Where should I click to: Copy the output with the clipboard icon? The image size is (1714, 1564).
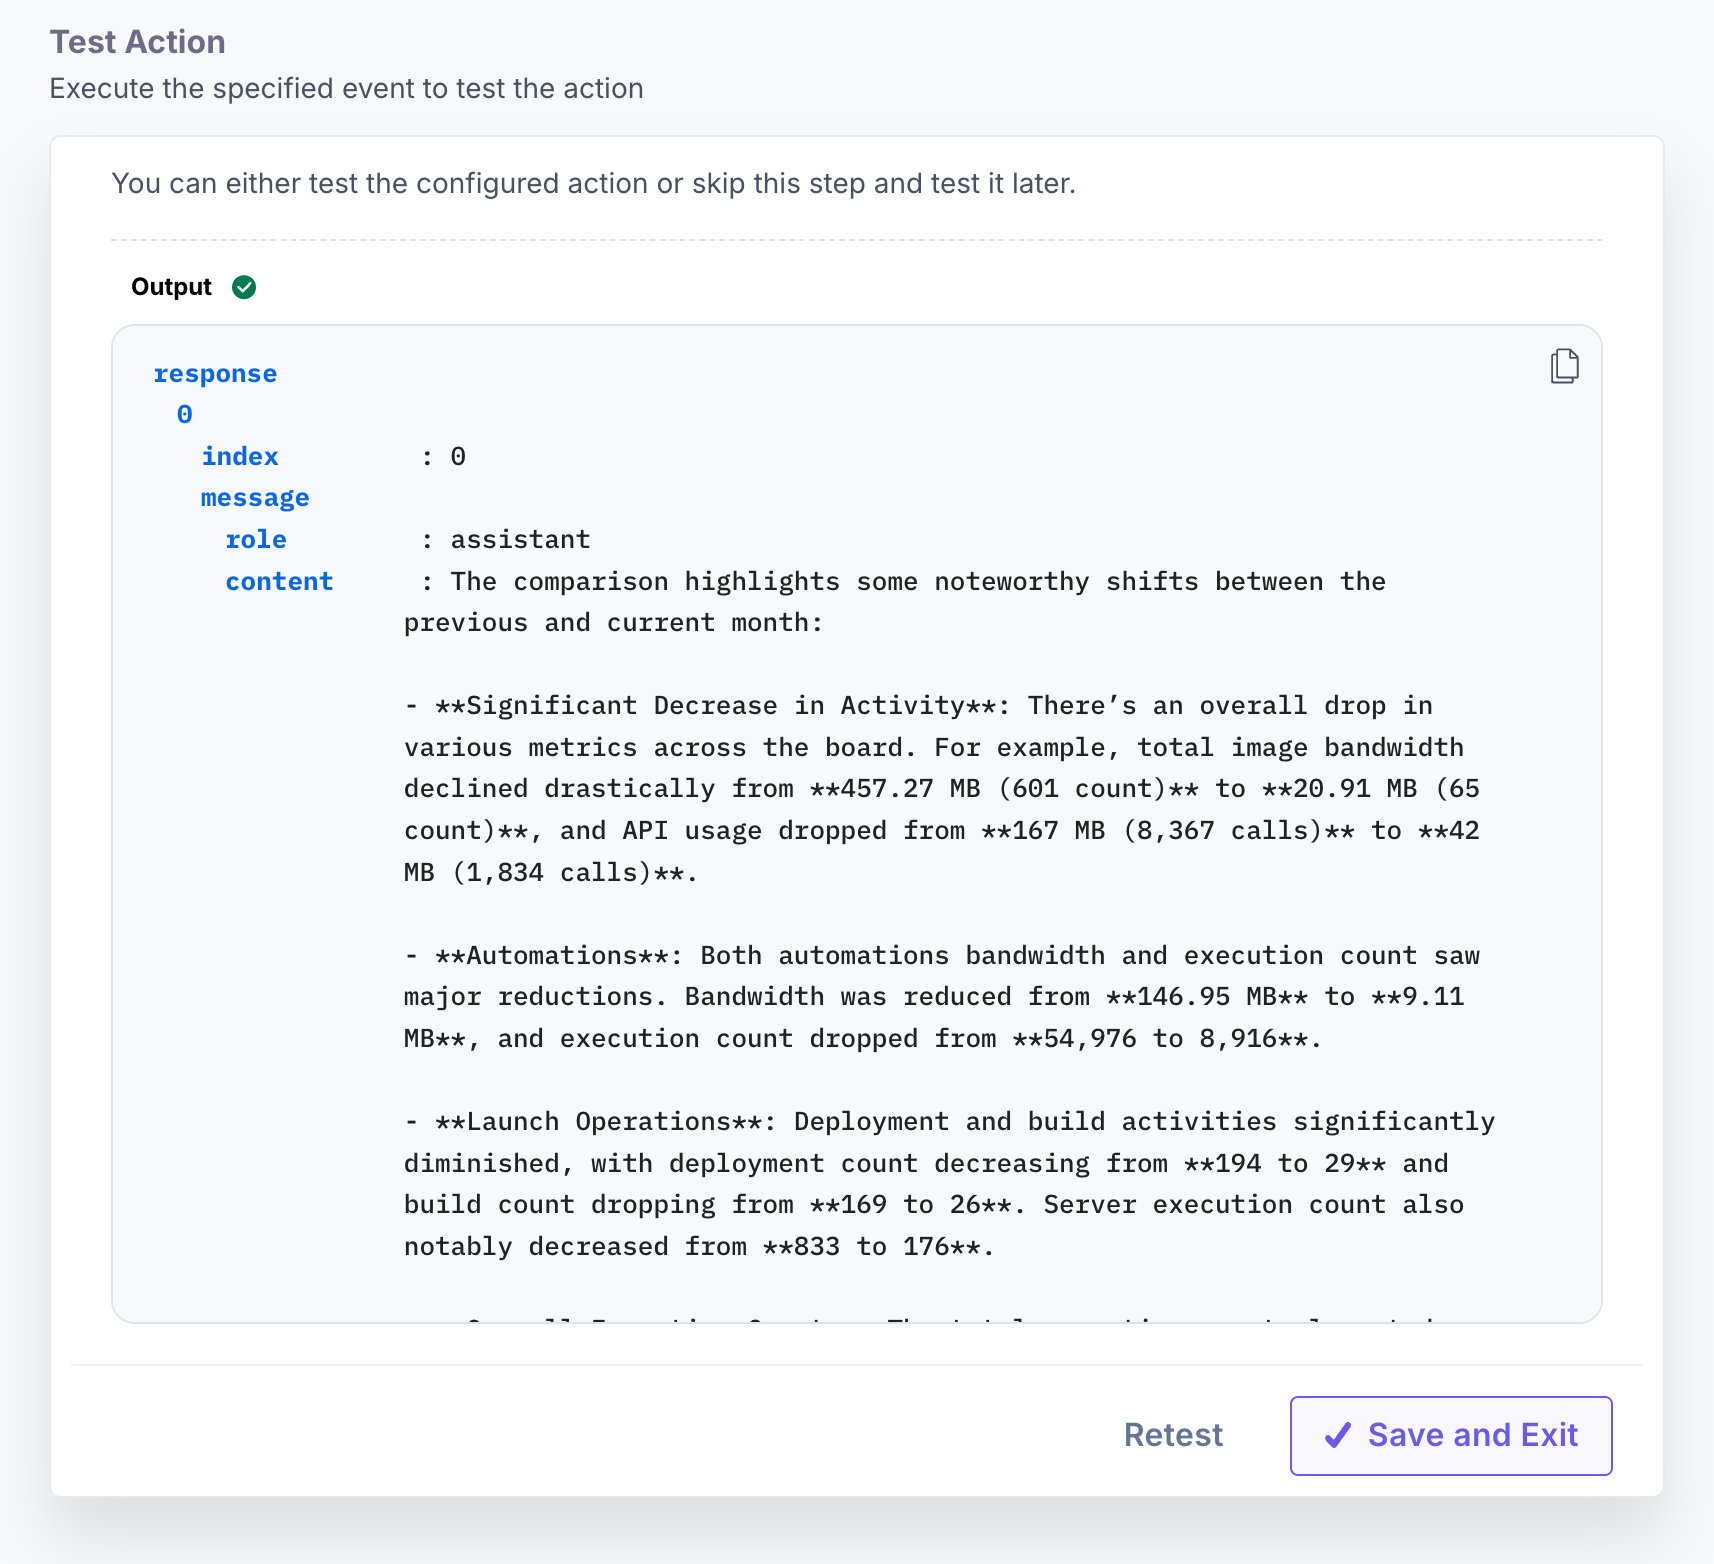1565,366
